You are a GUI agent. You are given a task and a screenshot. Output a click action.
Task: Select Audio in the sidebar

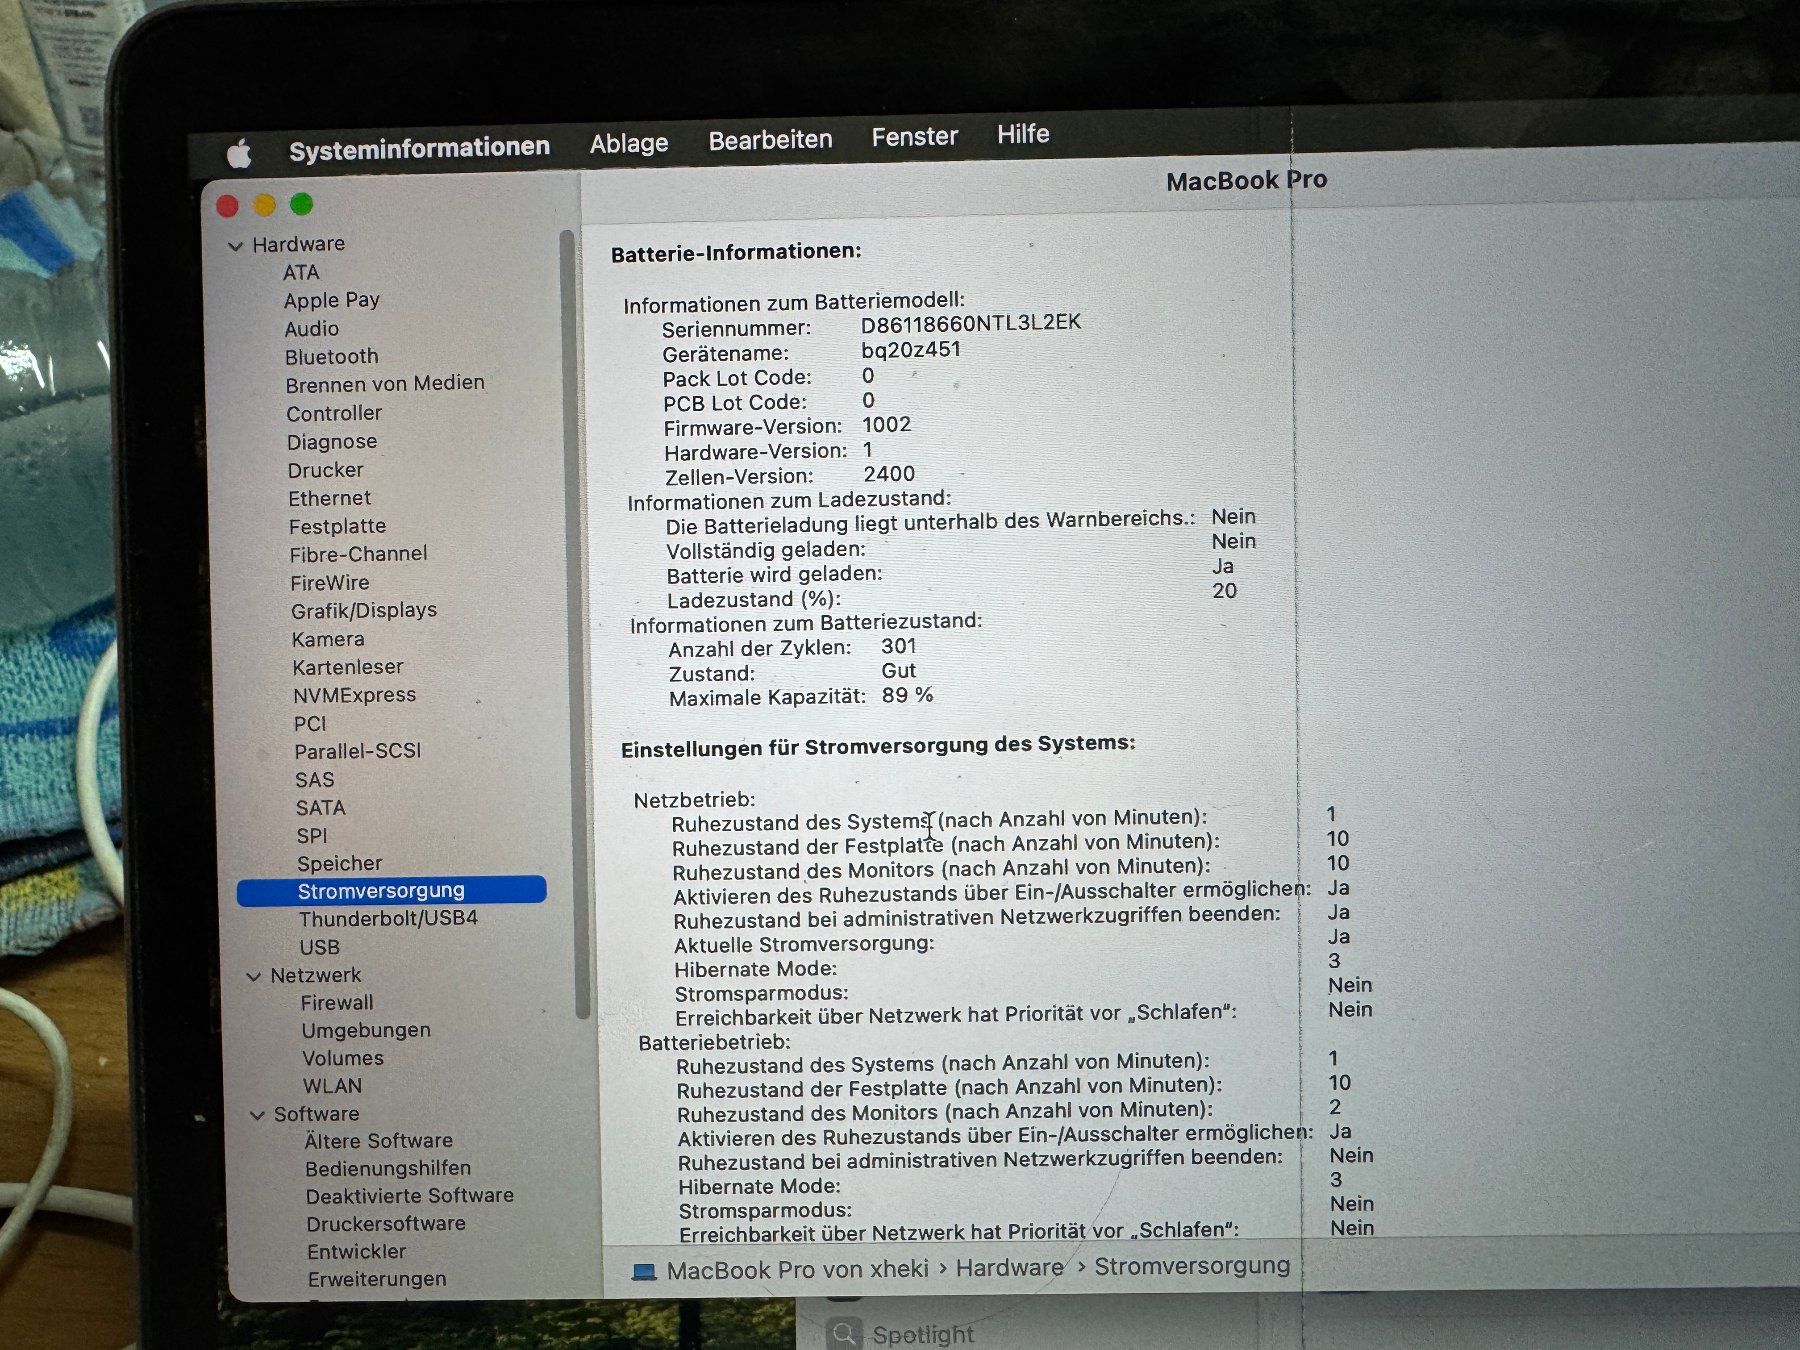[x=311, y=329]
